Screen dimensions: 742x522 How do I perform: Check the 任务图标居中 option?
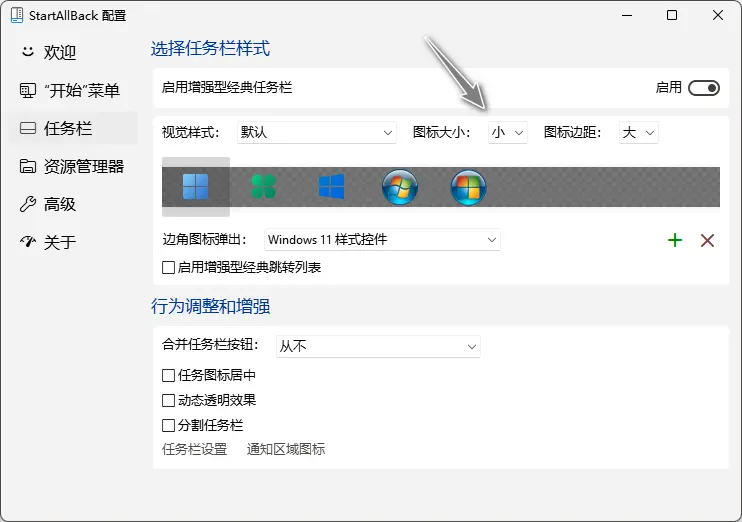(168, 375)
